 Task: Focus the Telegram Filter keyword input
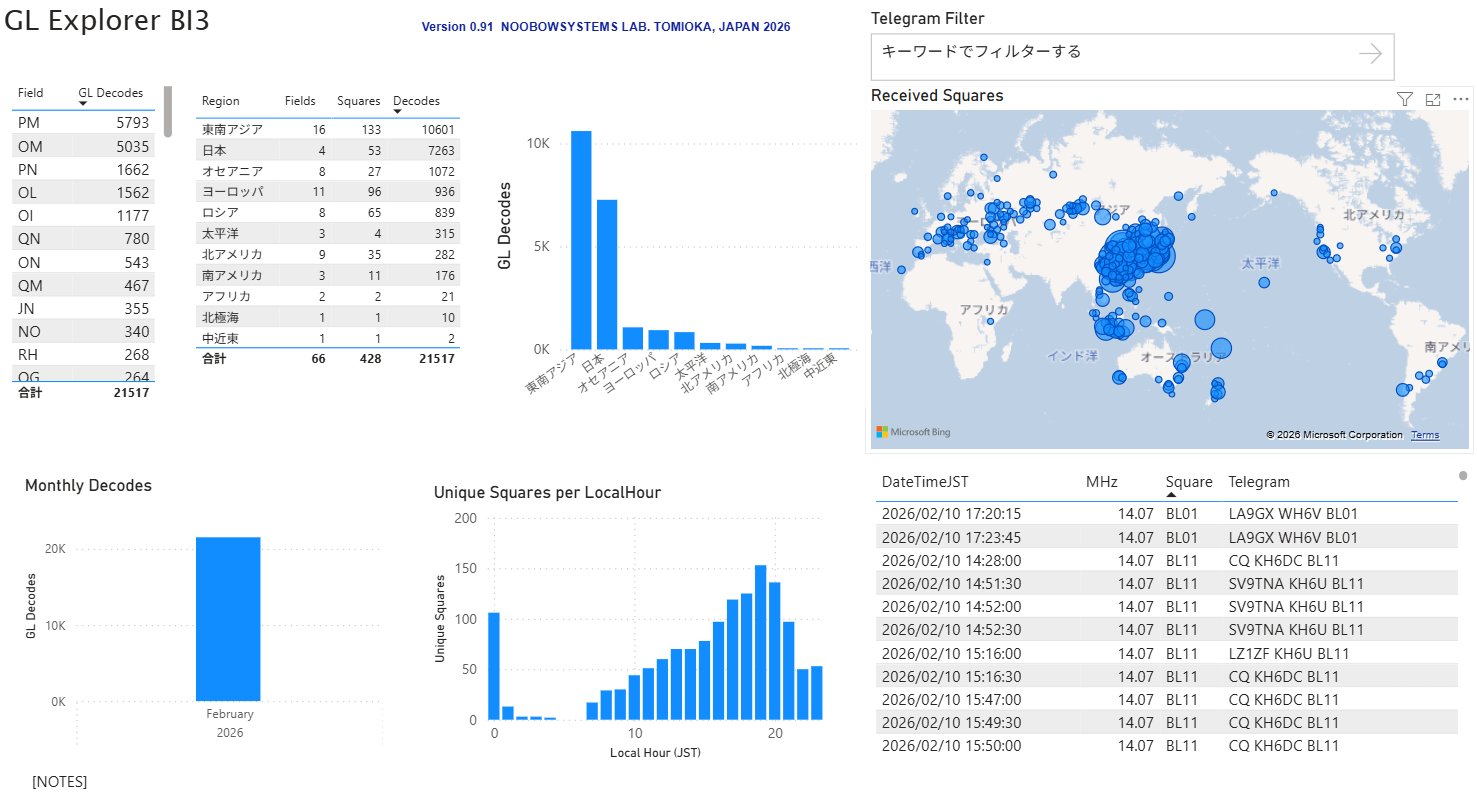coord(1110,52)
